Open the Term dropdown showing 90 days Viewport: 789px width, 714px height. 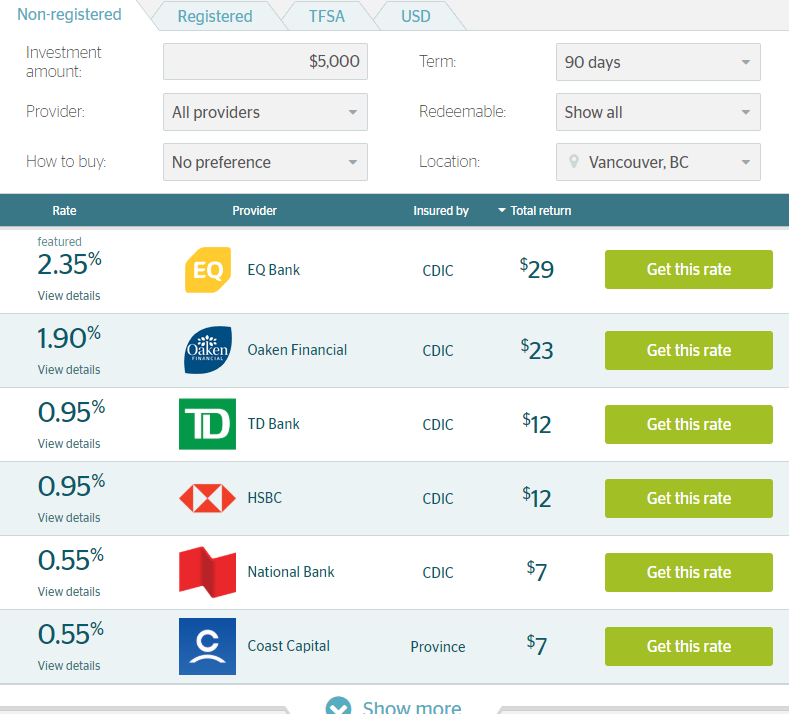pyautogui.click(x=658, y=62)
